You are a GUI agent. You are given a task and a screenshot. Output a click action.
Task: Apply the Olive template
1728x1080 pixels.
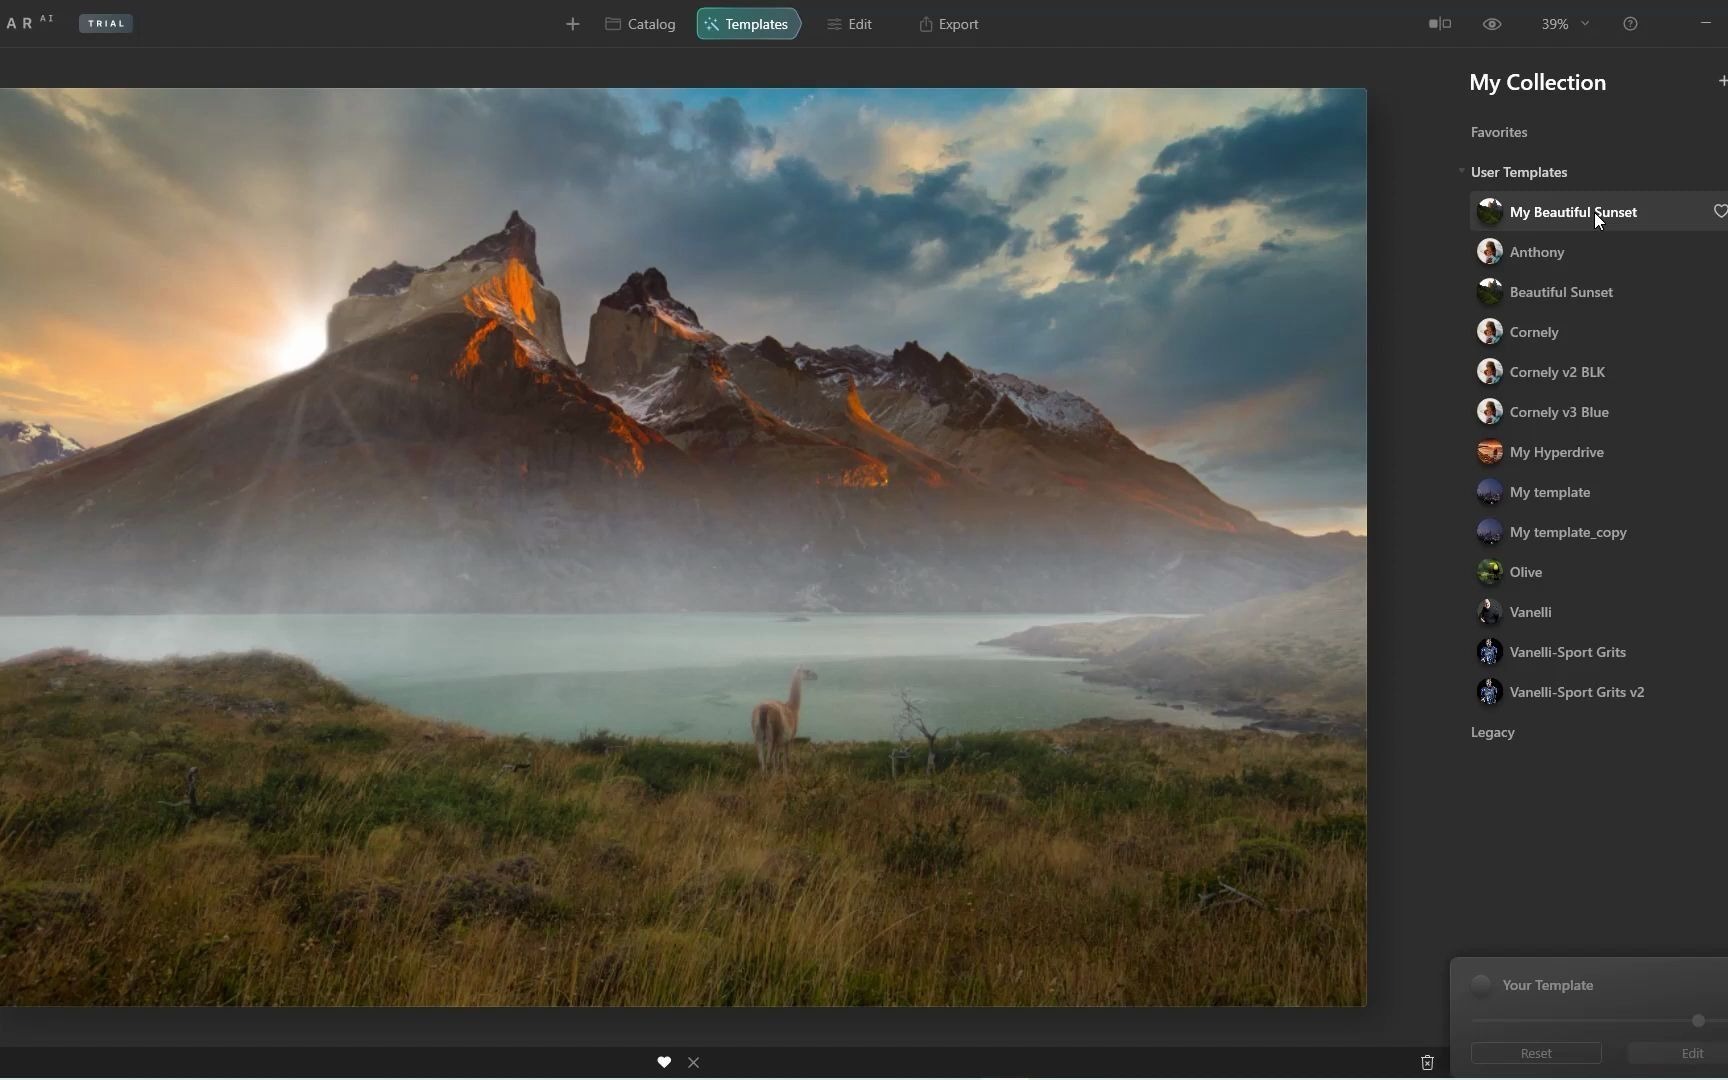click(1599, 572)
